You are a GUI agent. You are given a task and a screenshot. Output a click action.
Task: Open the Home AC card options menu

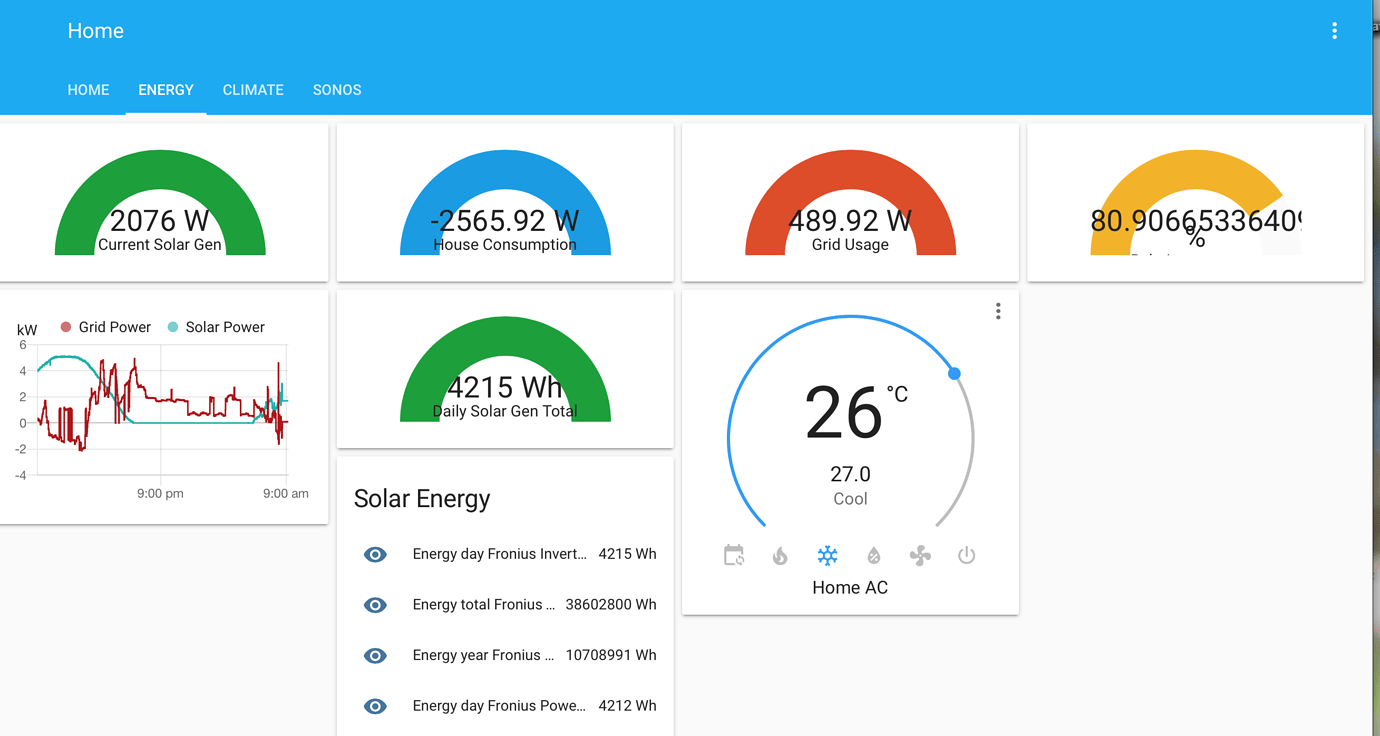(x=997, y=311)
